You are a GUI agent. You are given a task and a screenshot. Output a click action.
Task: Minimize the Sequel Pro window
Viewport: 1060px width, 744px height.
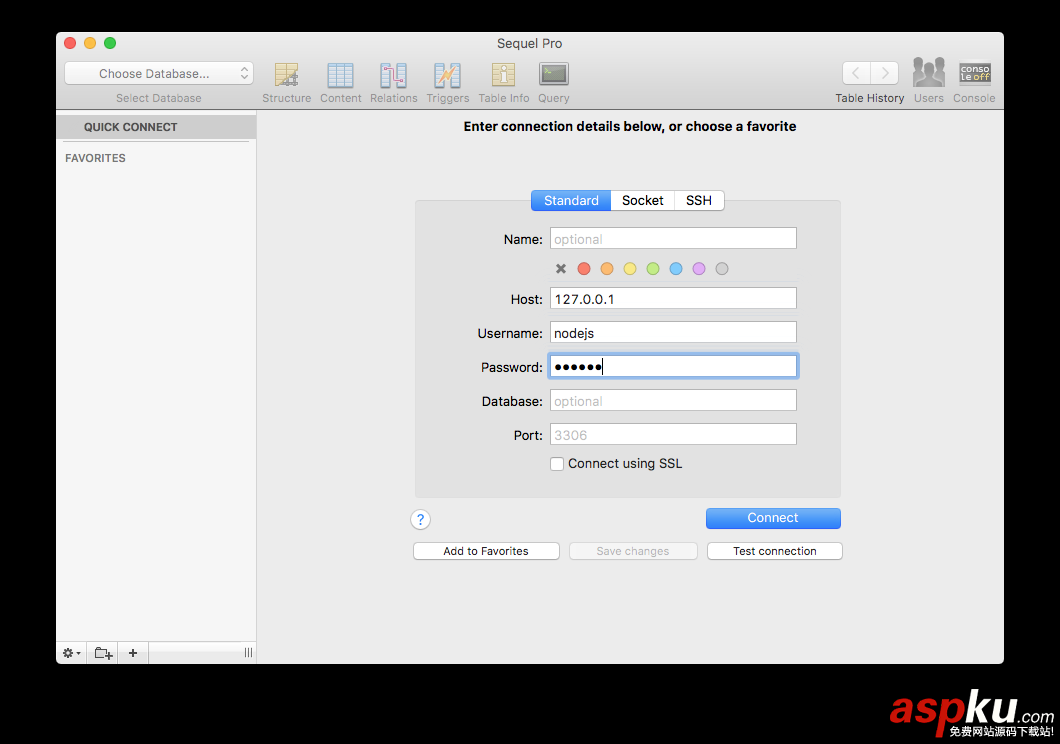90,43
